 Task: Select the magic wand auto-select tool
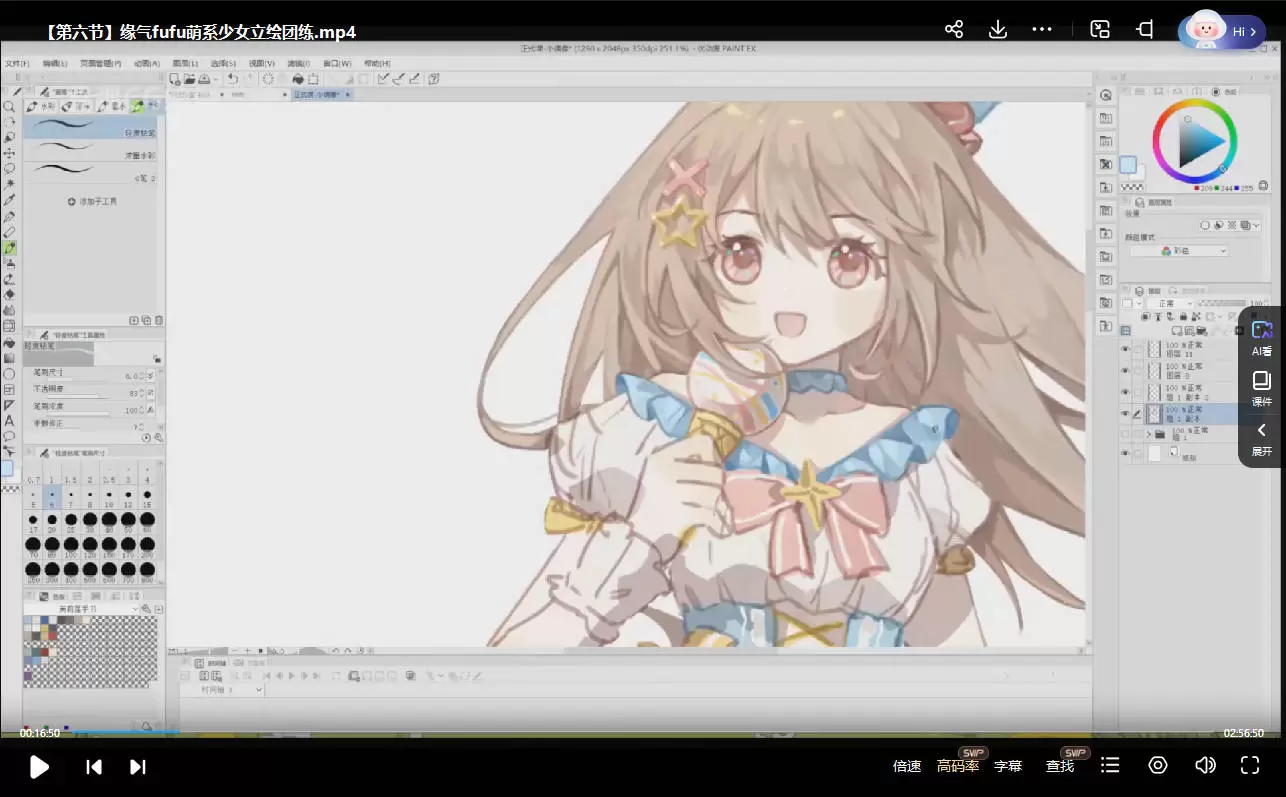coord(9,184)
